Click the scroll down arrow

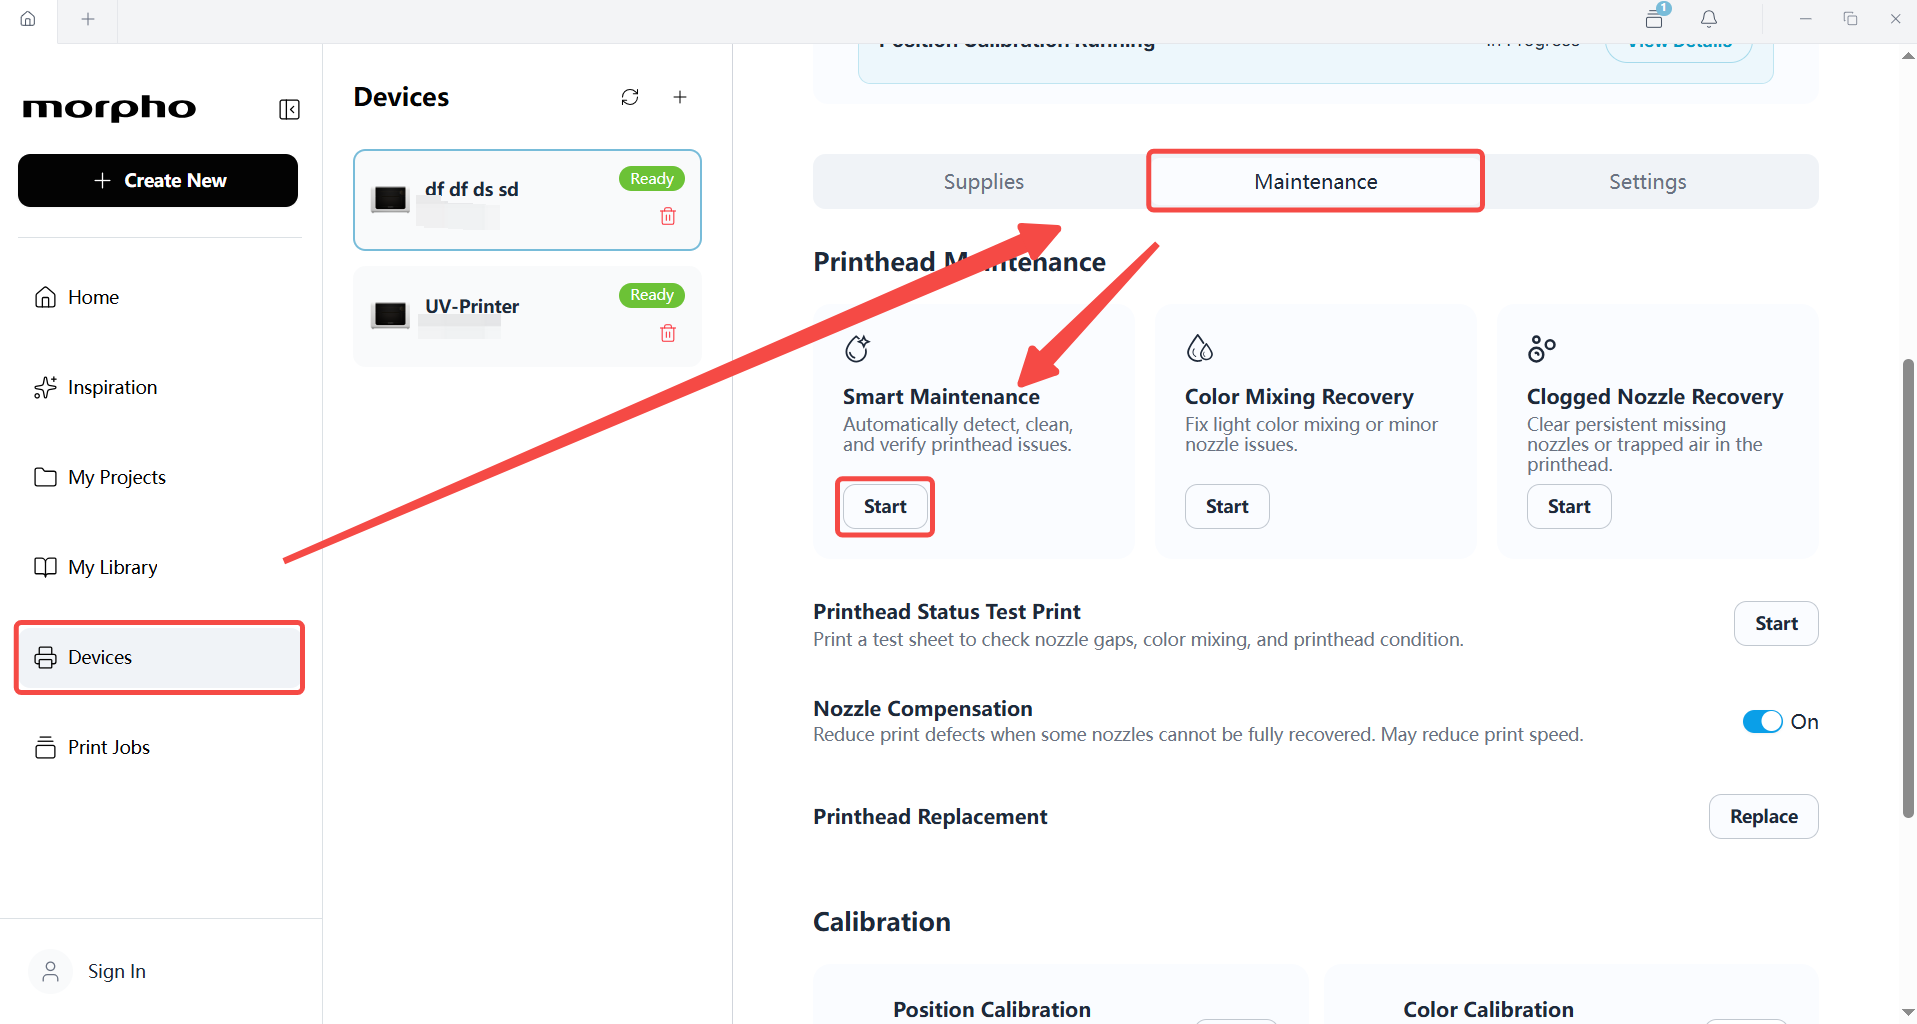click(x=1908, y=1013)
